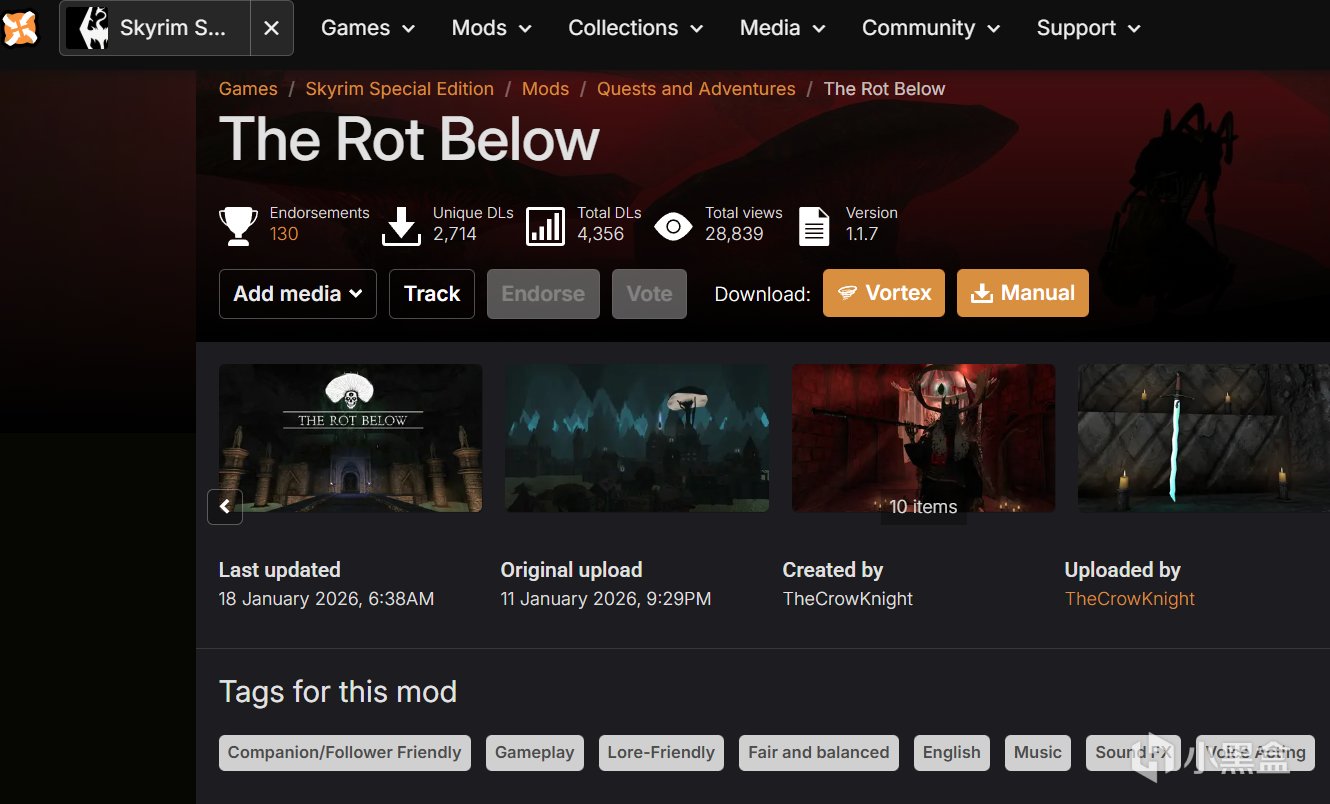
Task: Select the Lore-Friendly tag
Action: (661, 753)
